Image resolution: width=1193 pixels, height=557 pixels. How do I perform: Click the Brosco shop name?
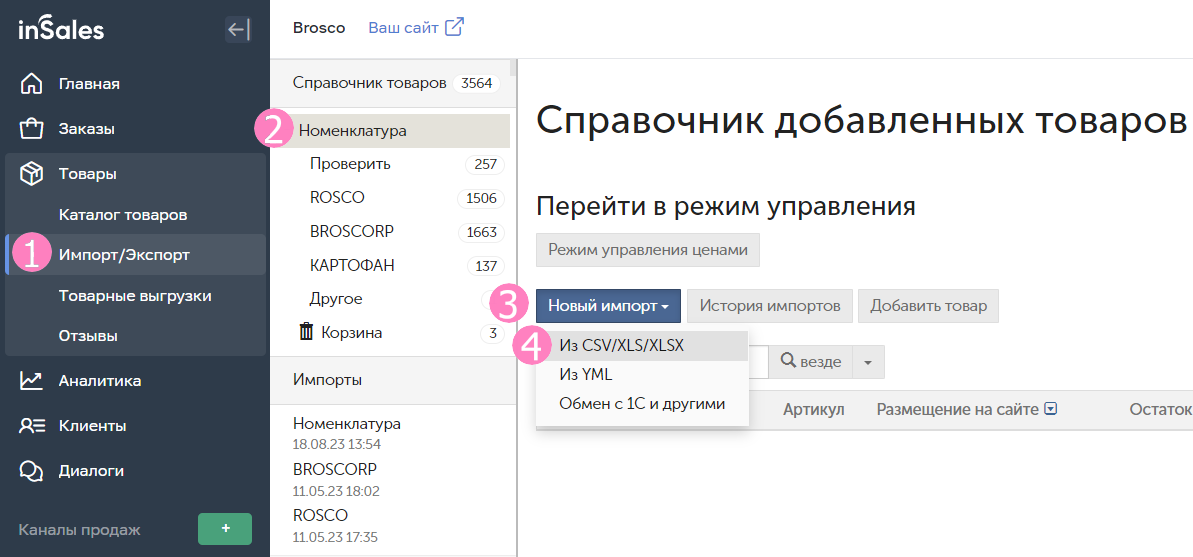point(319,28)
